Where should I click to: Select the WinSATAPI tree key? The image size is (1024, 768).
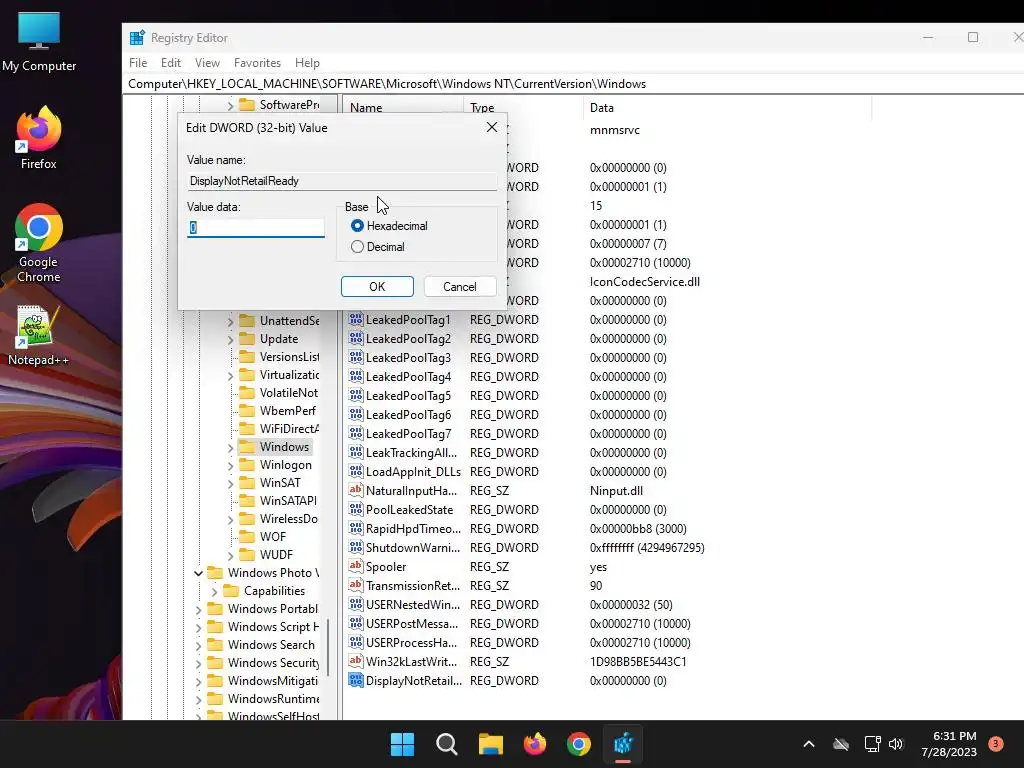pos(288,500)
